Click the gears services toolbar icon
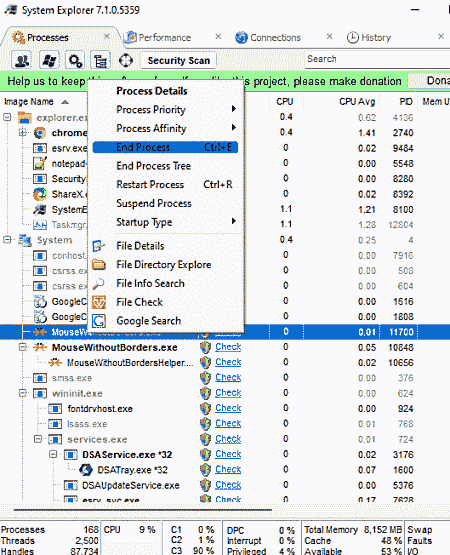Image resolution: width=450 pixels, height=555 pixels. pyautogui.click(x=75, y=61)
